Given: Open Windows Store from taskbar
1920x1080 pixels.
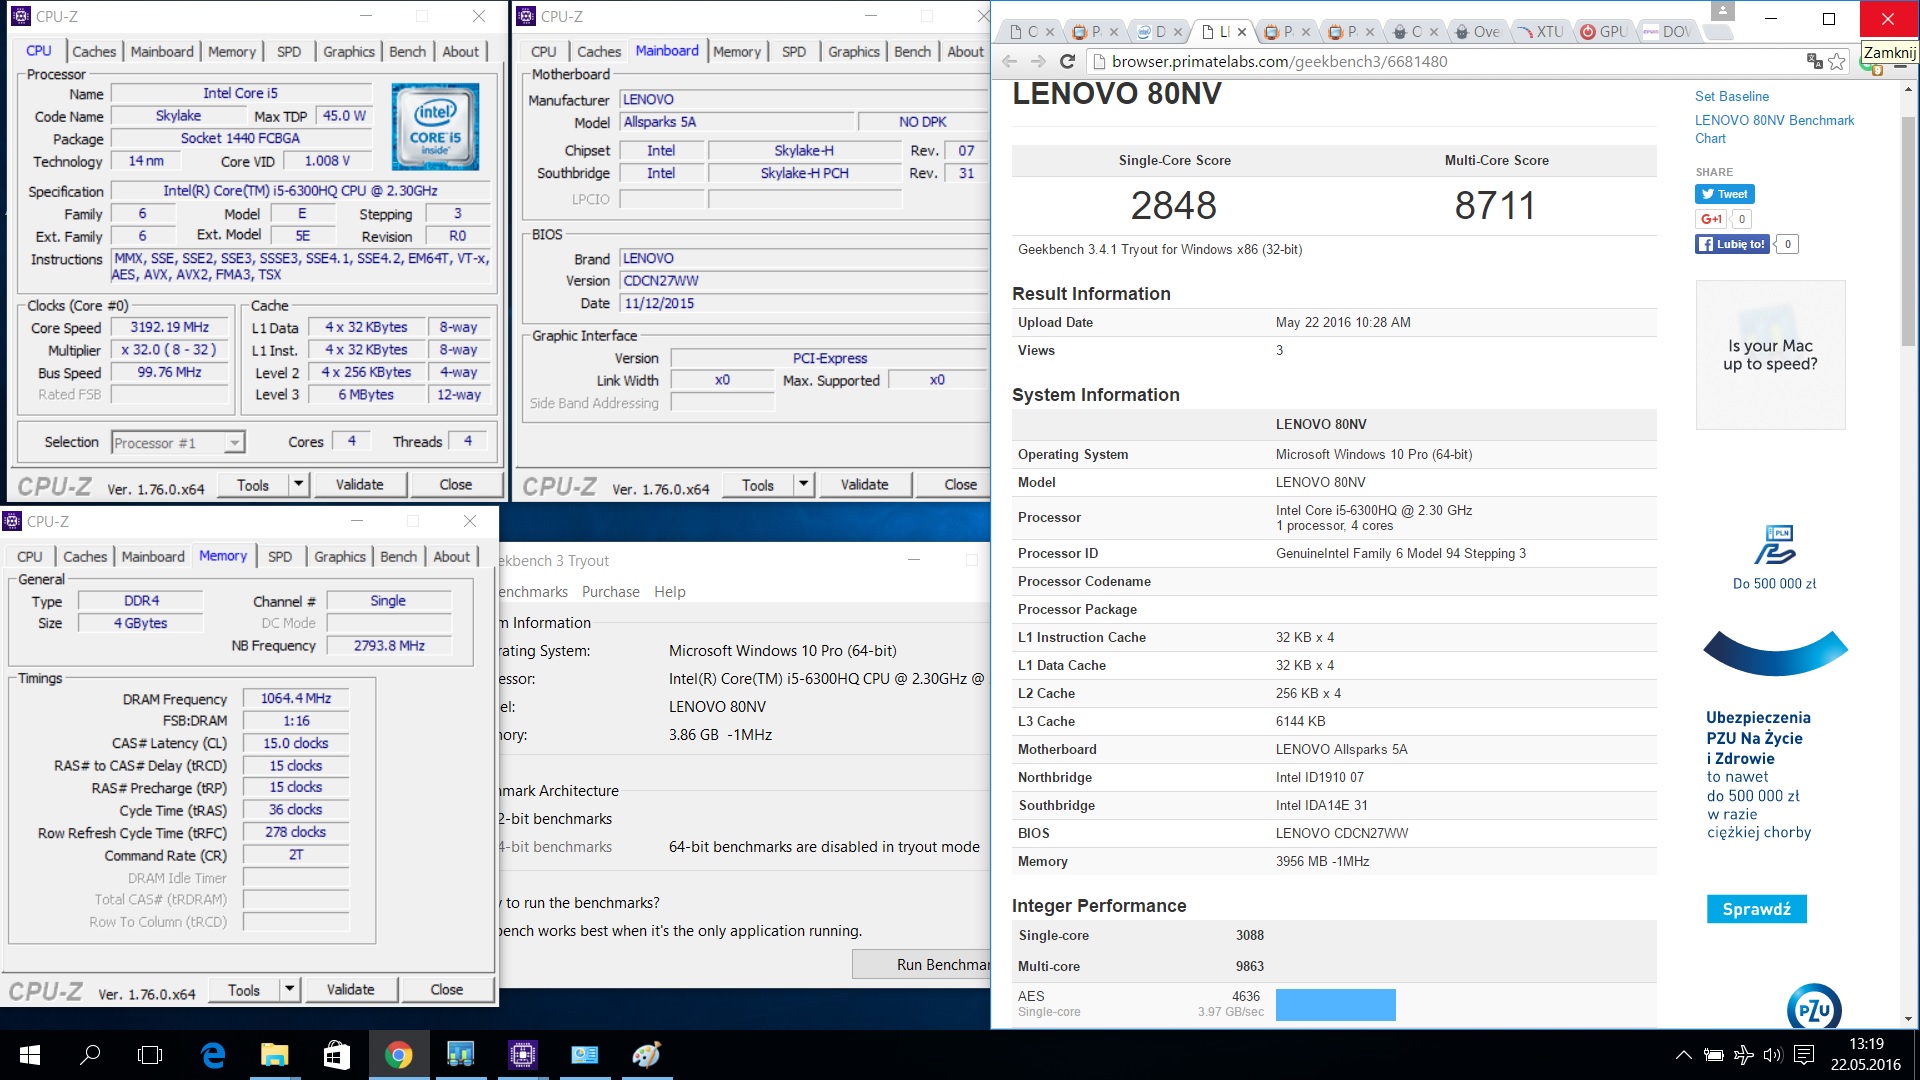Looking at the screenshot, I should pyautogui.click(x=336, y=1055).
